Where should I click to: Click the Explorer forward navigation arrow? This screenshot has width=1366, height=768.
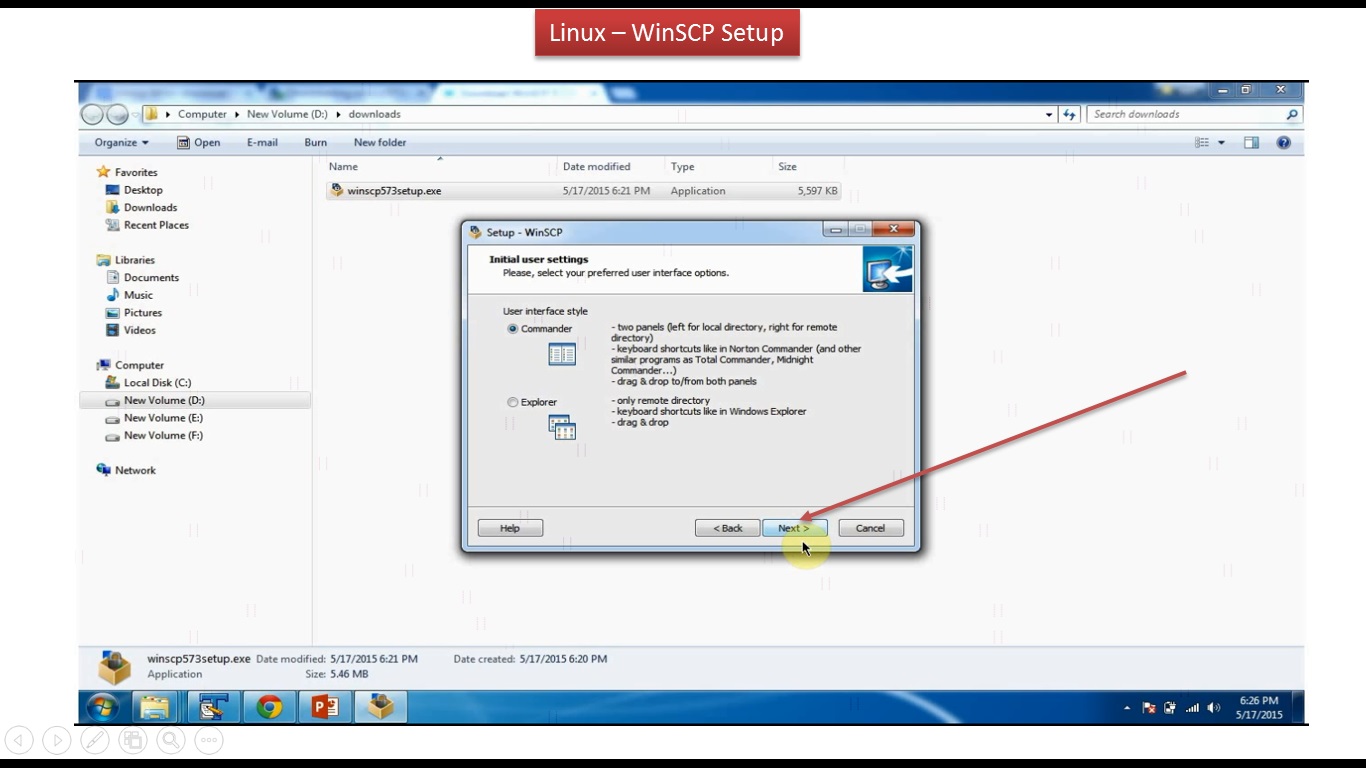pyautogui.click(x=118, y=114)
